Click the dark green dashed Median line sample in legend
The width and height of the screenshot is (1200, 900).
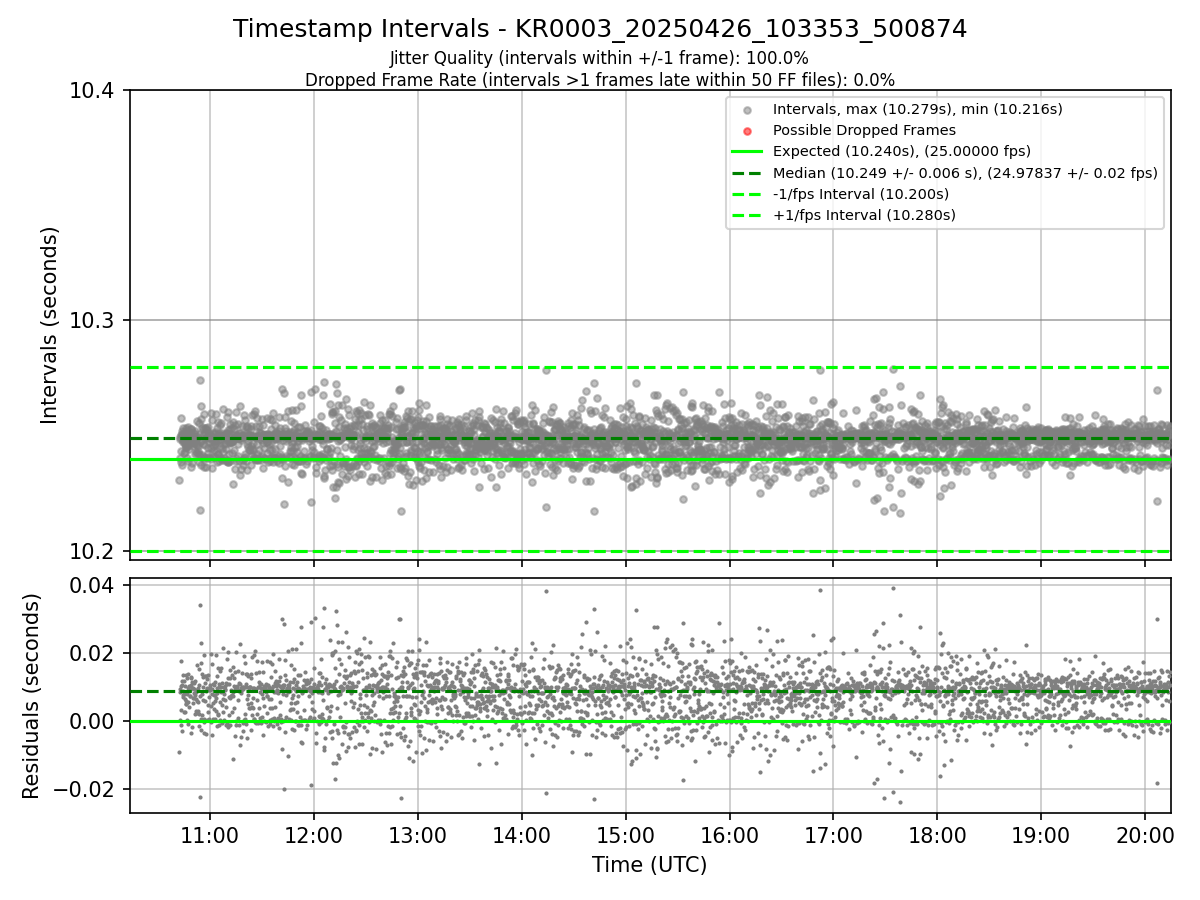[747, 173]
